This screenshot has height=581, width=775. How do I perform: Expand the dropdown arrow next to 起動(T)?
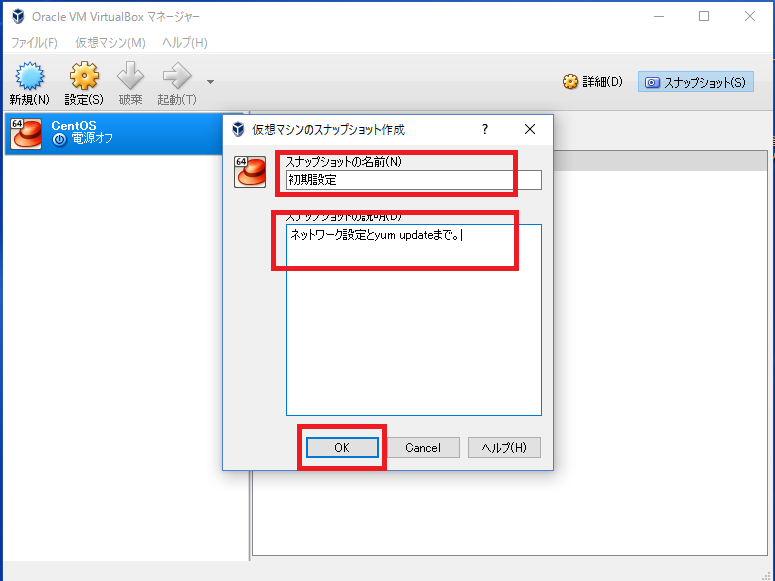pyautogui.click(x=211, y=82)
